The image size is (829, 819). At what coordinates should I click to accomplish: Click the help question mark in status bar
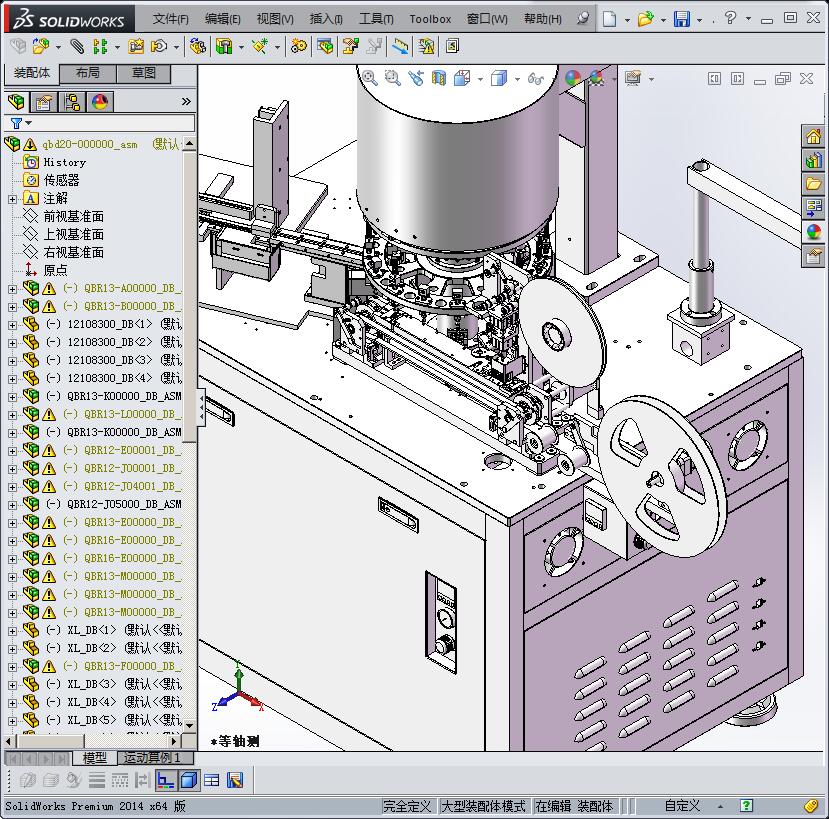coord(746,806)
